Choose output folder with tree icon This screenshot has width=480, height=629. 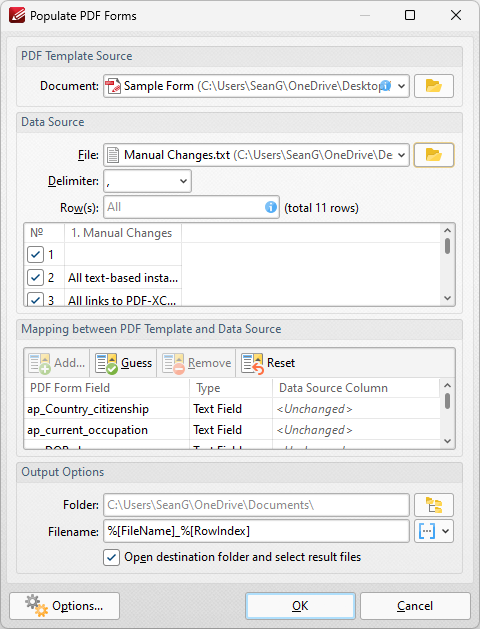click(433, 505)
